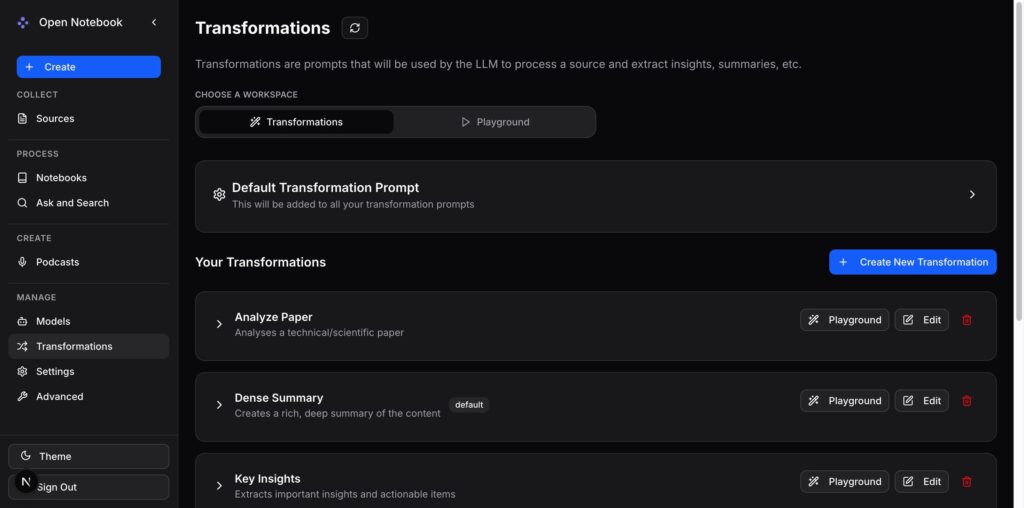Edit the Analyze Paper transformation
Screen dimensions: 1024x508
coord(921,320)
